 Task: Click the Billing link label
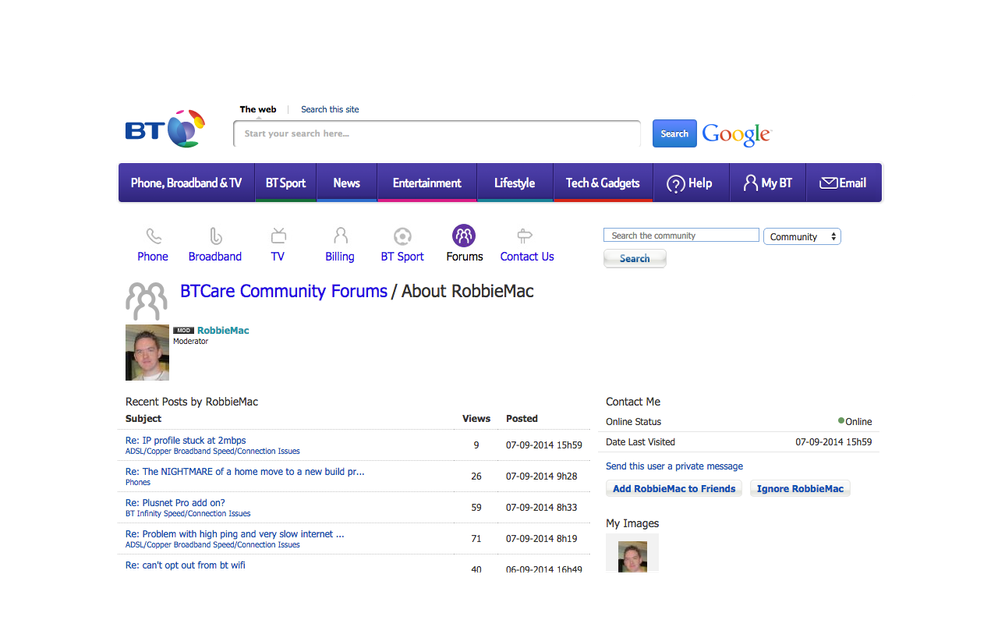point(340,257)
